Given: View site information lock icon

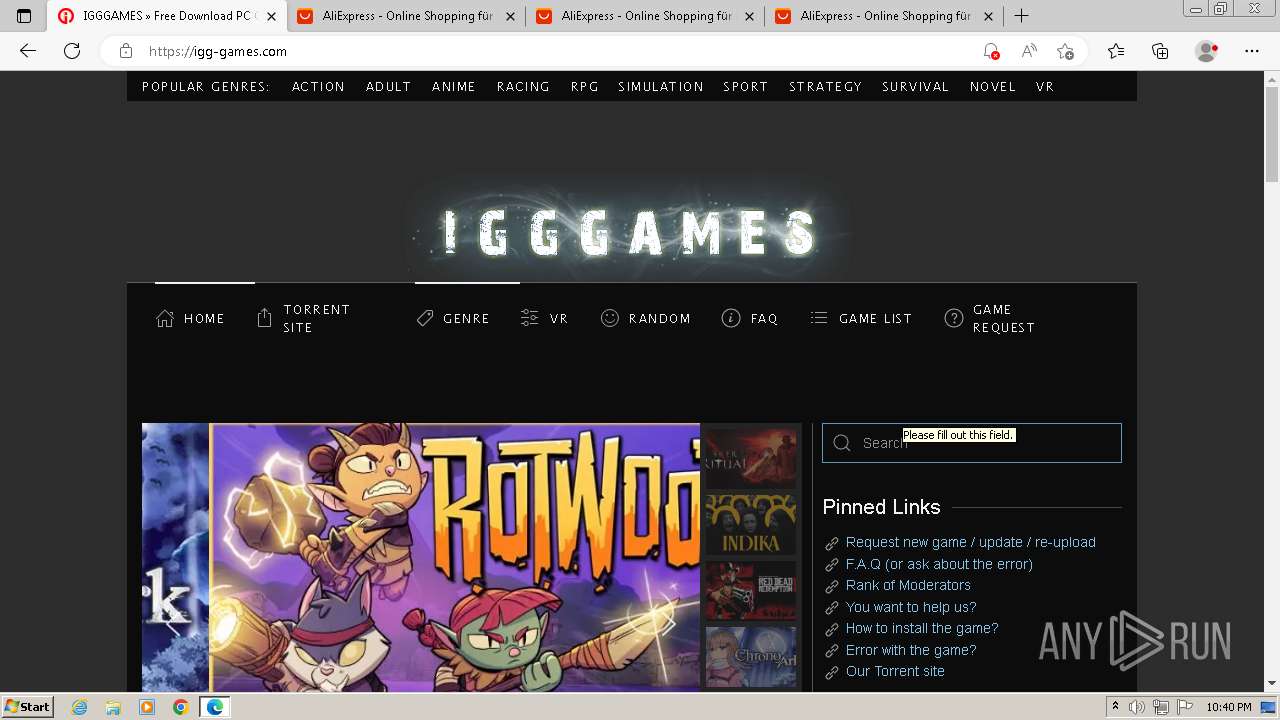Looking at the screenshot, I should pos(125,51).
